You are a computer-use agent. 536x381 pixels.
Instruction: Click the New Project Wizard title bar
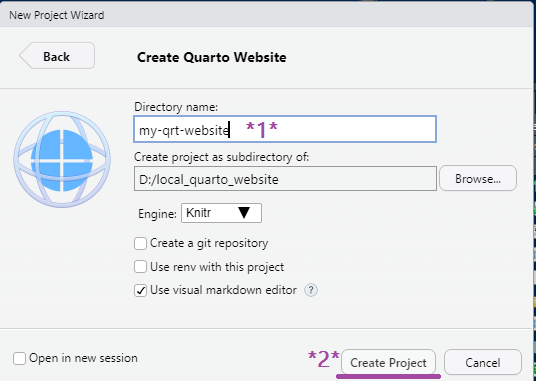tap(268, 15)
